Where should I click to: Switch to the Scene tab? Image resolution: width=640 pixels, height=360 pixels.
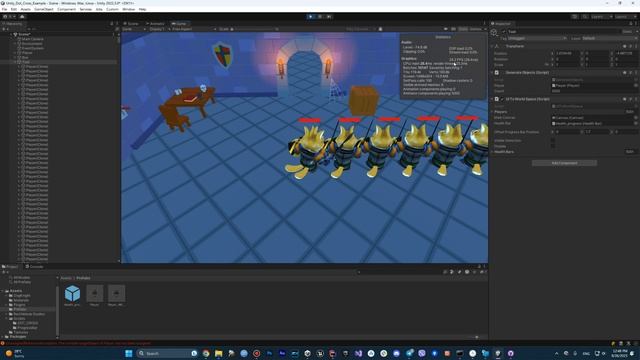tap(131, 24)
